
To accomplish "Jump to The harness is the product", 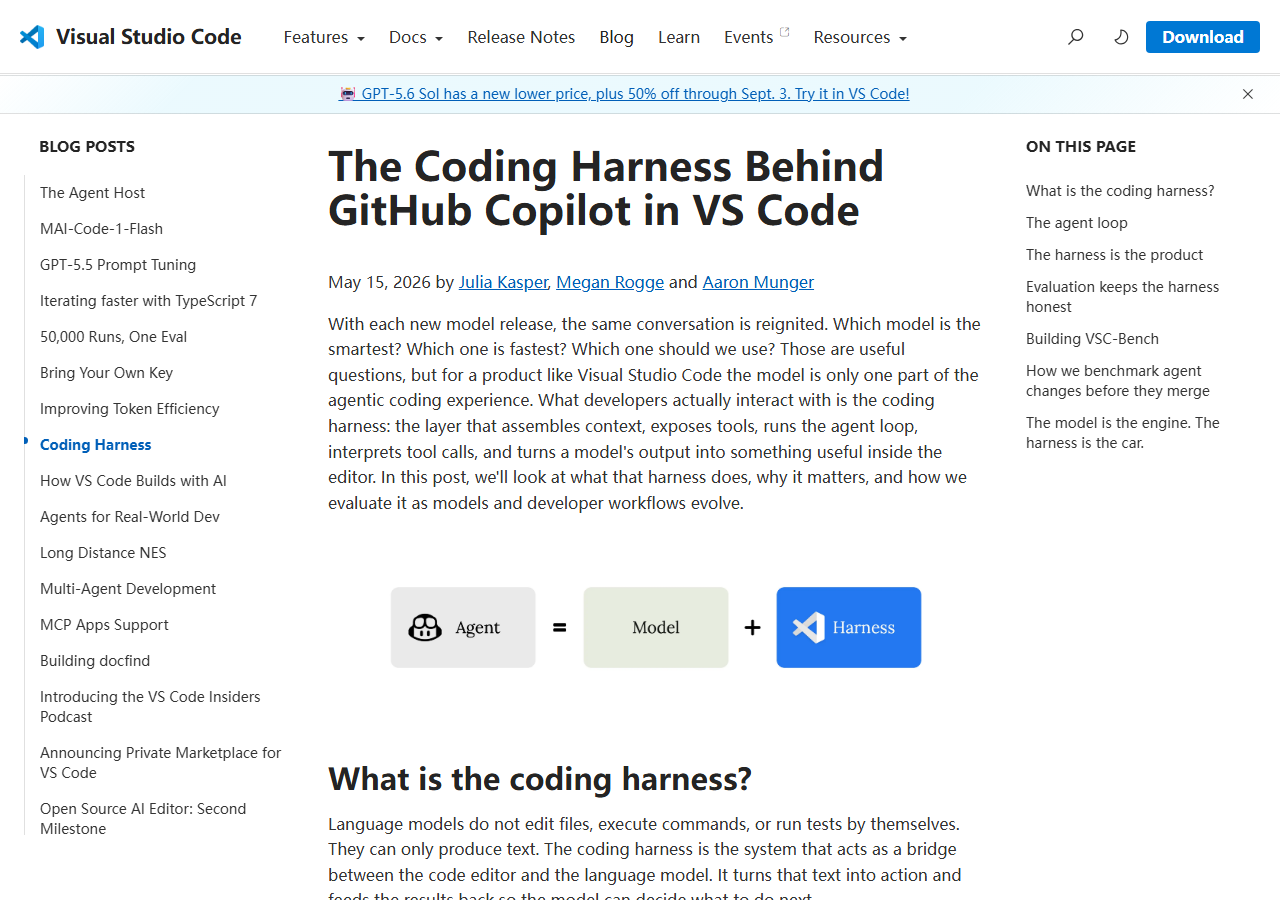I will click(1114, 255).
